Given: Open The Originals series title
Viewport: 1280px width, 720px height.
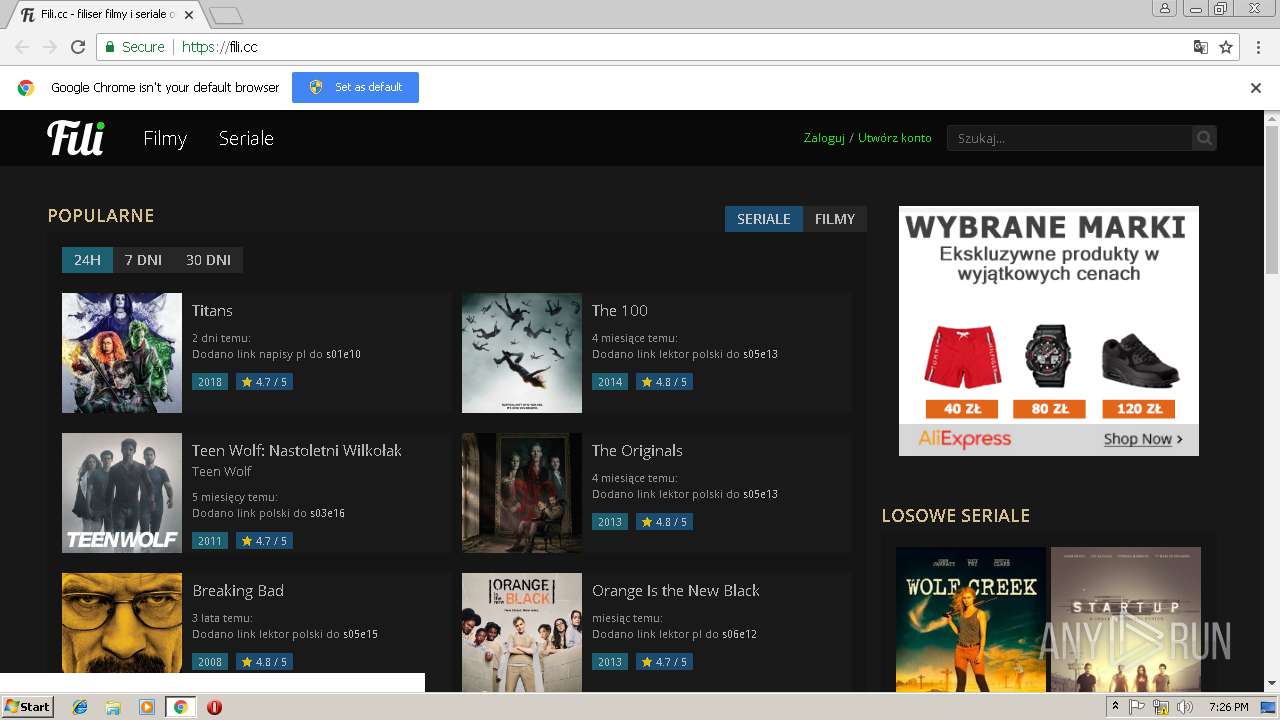Looking at the screenshot, I should pyautogui.click(x=637, y=451).
